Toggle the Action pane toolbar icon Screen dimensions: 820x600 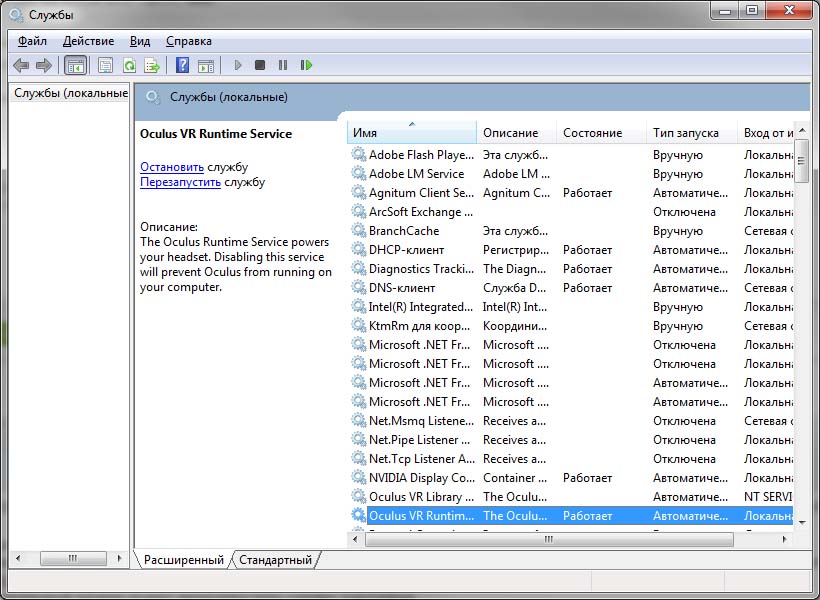coord(206,65)
